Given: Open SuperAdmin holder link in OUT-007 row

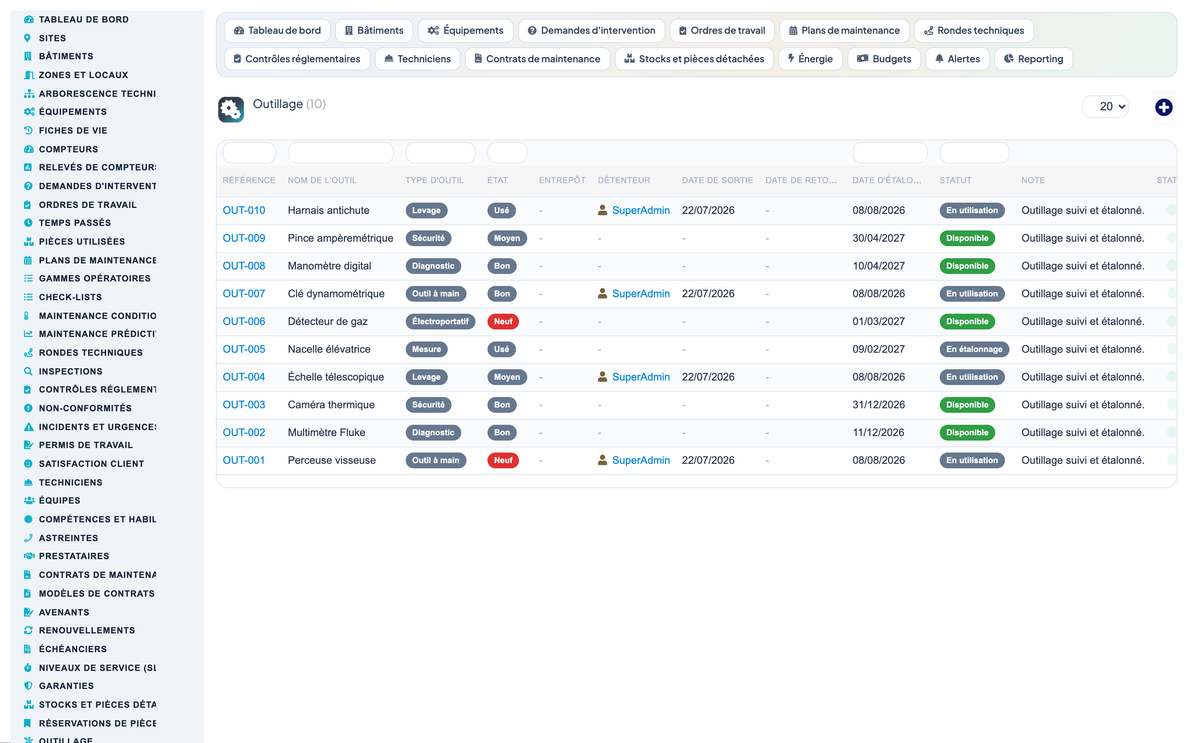Looking at the screenshot, I should pos(641,294).
